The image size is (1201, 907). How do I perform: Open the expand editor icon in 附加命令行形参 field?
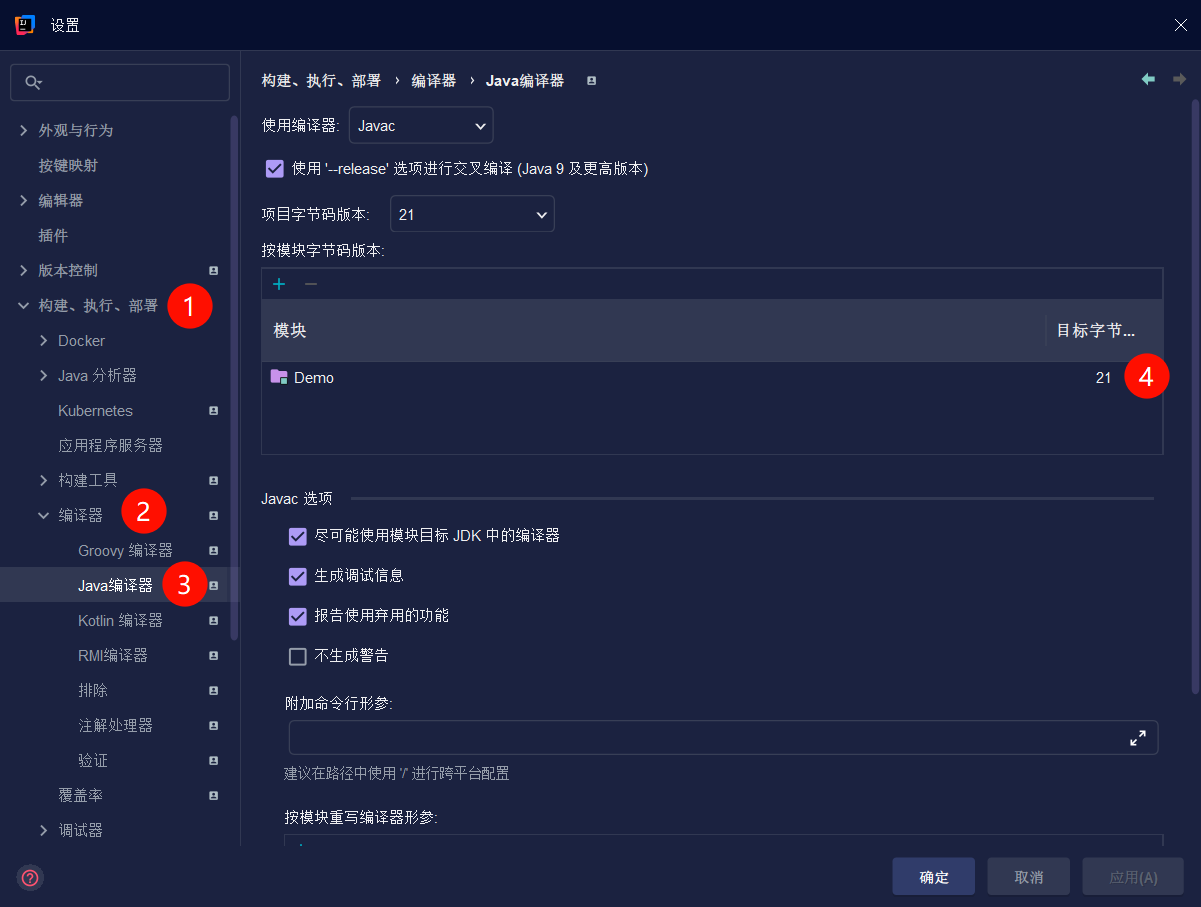1138,737
